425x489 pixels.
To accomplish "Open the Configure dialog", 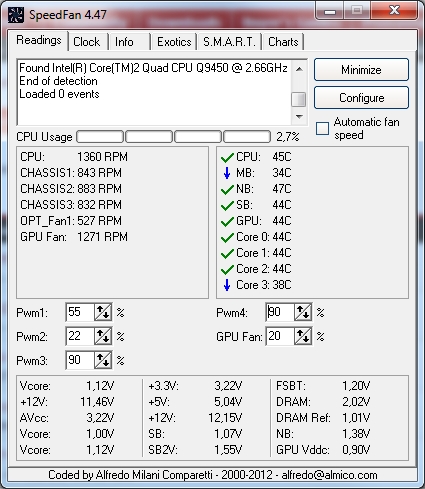I will (361, 98).
